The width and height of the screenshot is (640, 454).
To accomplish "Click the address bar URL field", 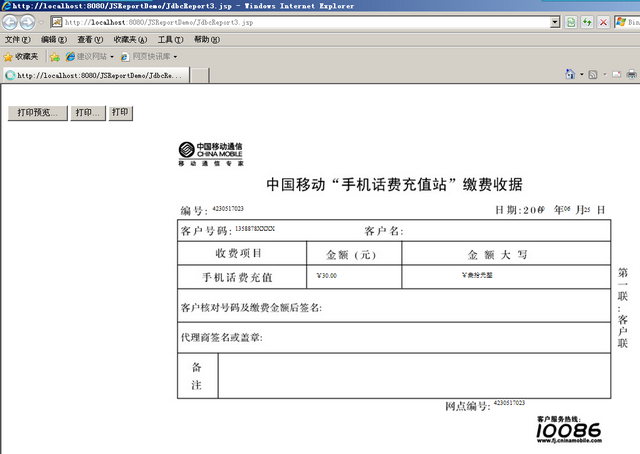I will click(300, 22).
